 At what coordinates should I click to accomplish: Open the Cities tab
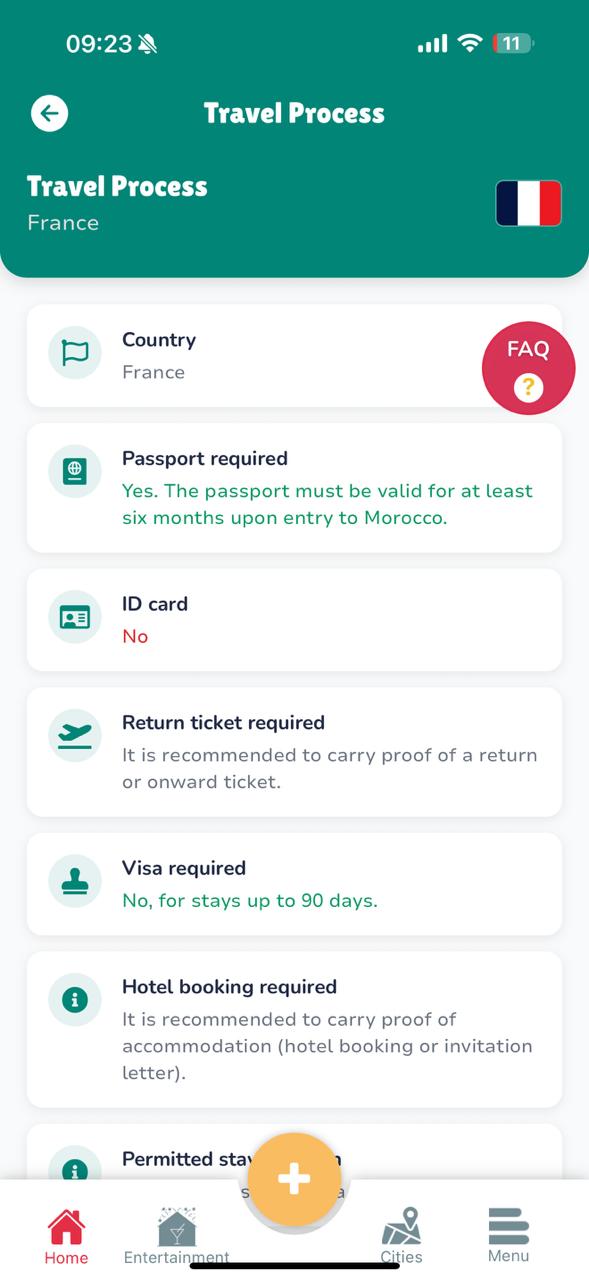(402, 1234)
